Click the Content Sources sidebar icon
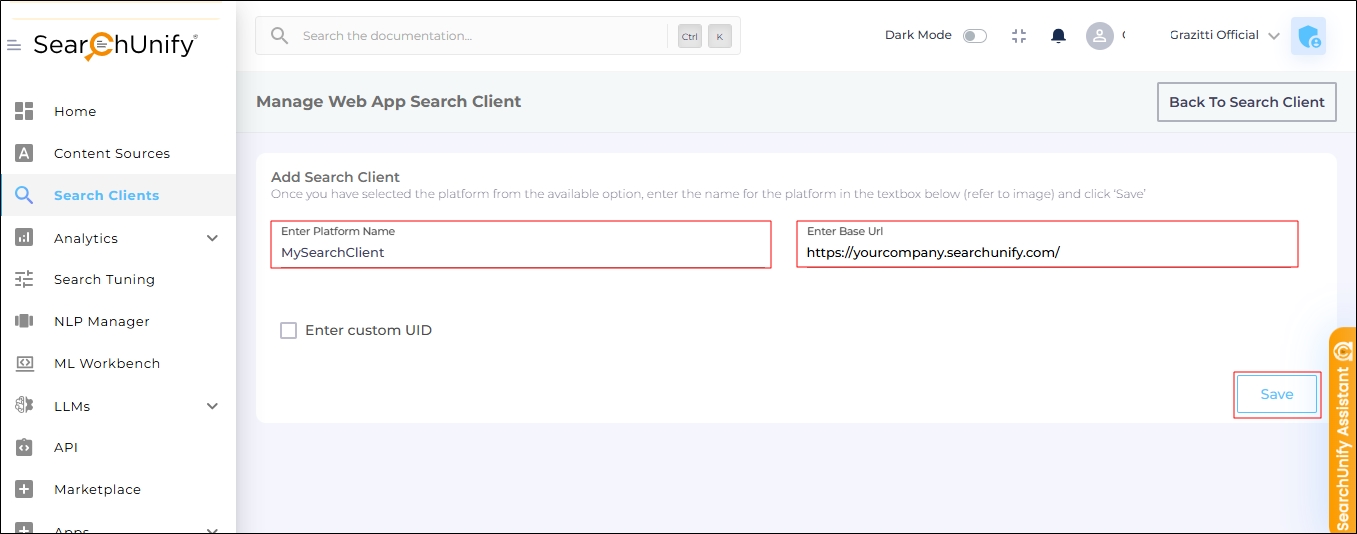Screen dimensions: 1357x534 coord(24,153)
